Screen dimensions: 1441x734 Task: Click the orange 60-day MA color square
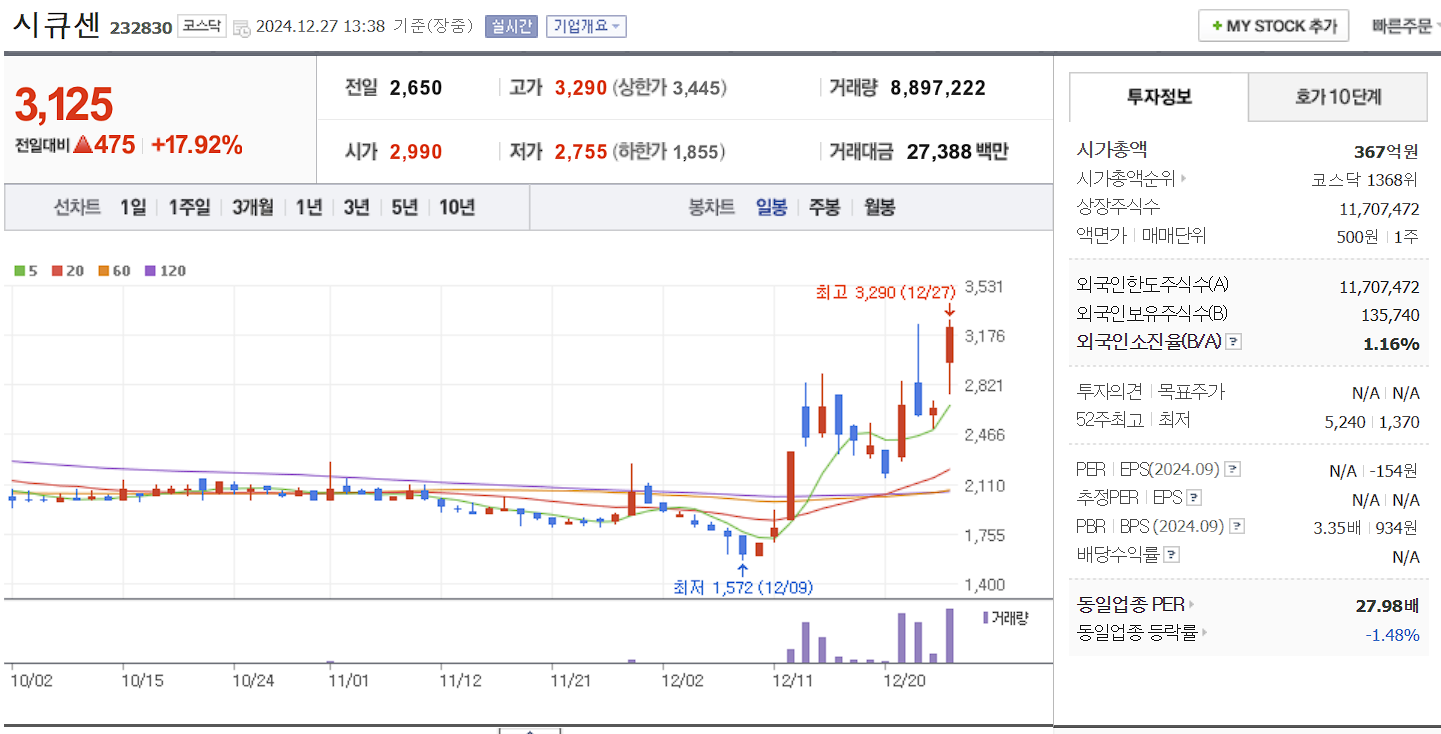(103, 271)
